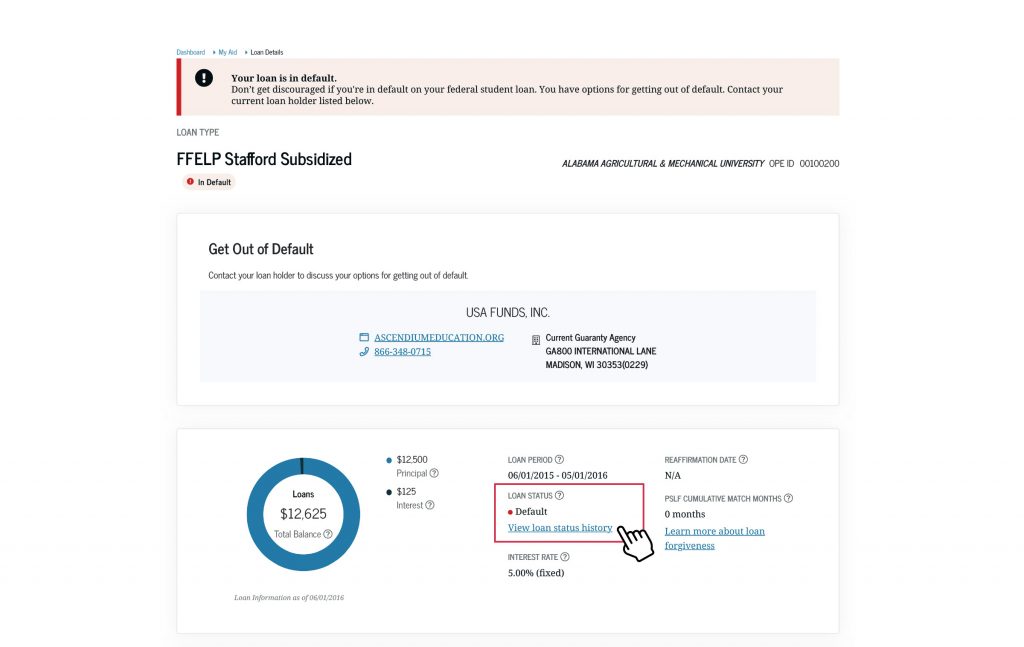Click the building icon near Current Guaranty Agency

click(x=536, y=338)
